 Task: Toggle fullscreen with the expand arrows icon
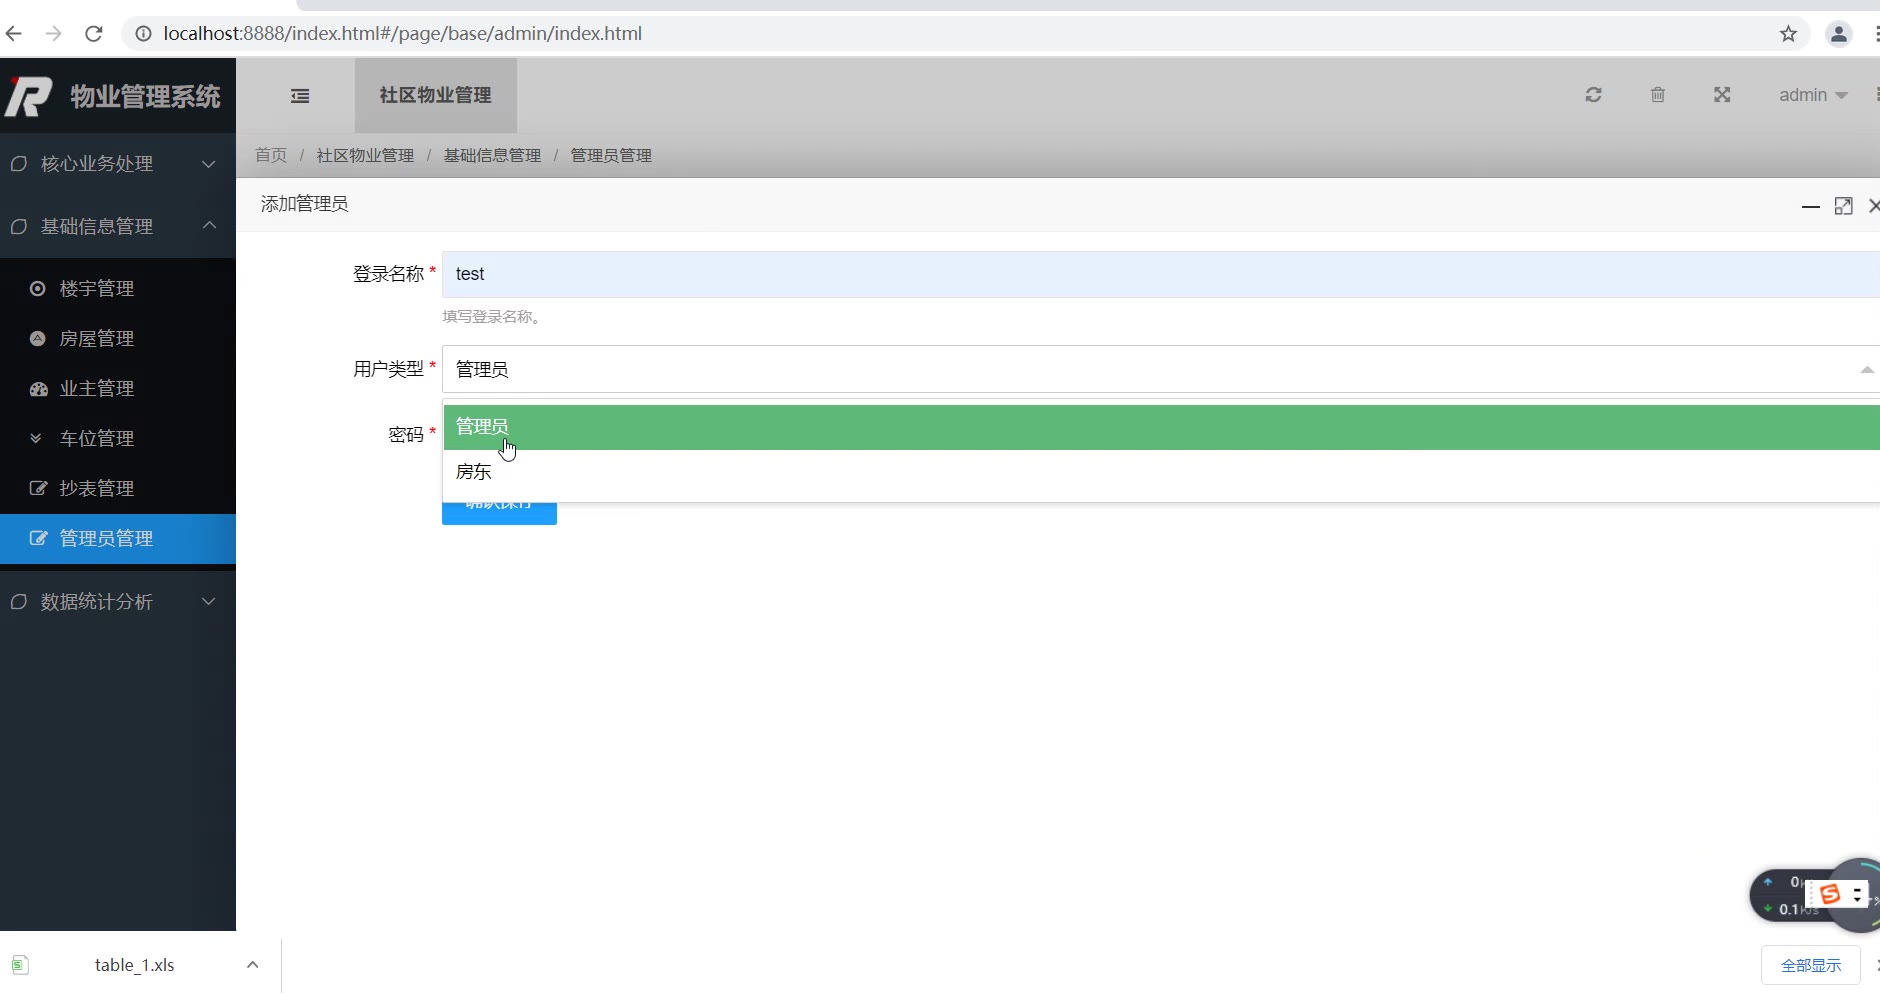click(x=1722, y=95)
